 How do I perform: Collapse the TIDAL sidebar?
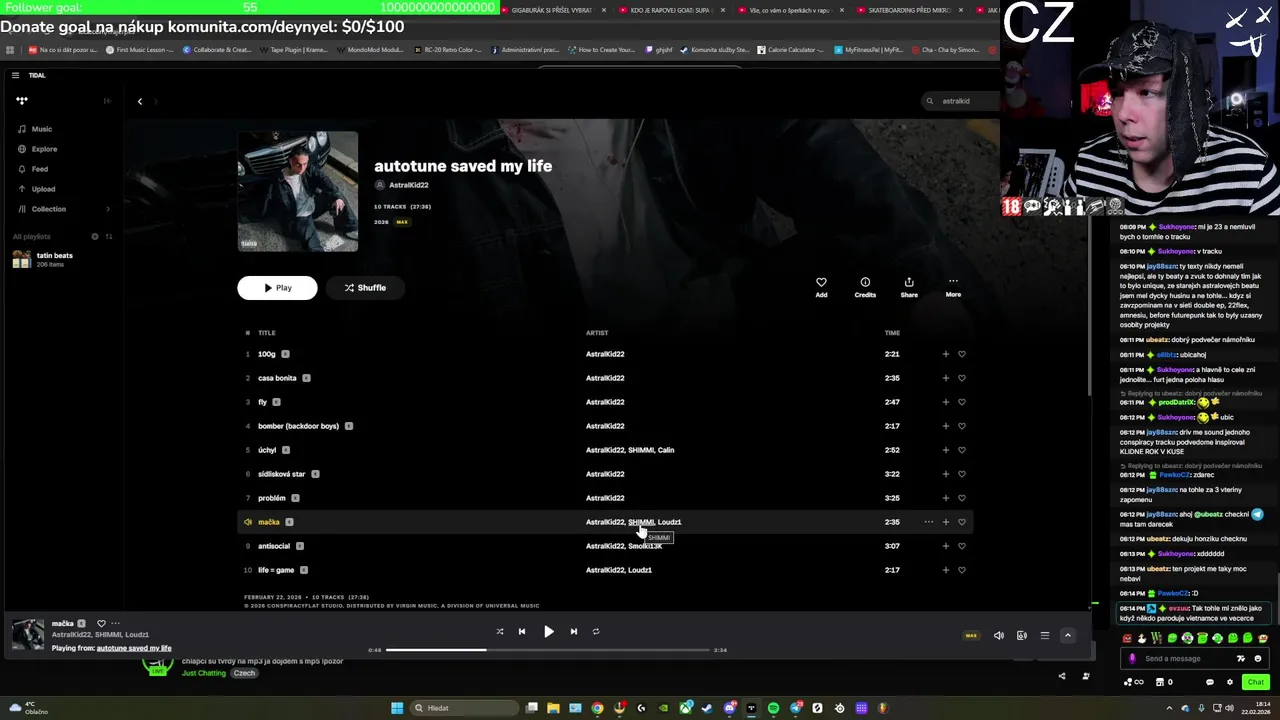coord(107,100)
